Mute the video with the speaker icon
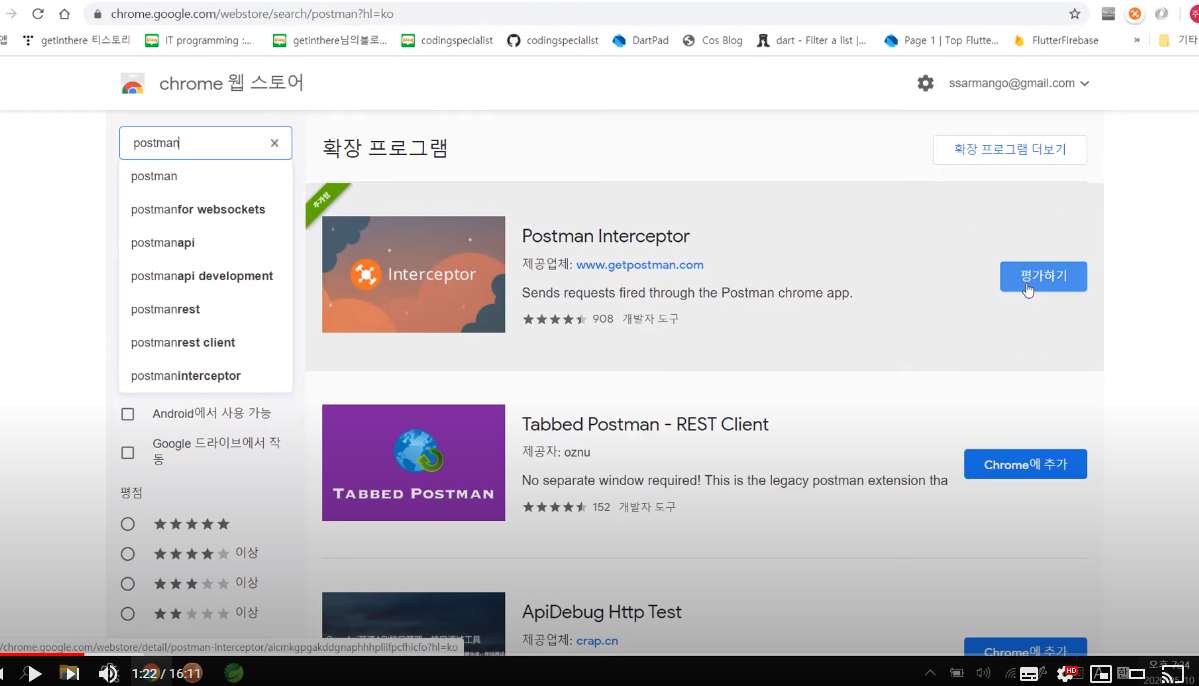 pyautogui.click(x=108, y=674)
